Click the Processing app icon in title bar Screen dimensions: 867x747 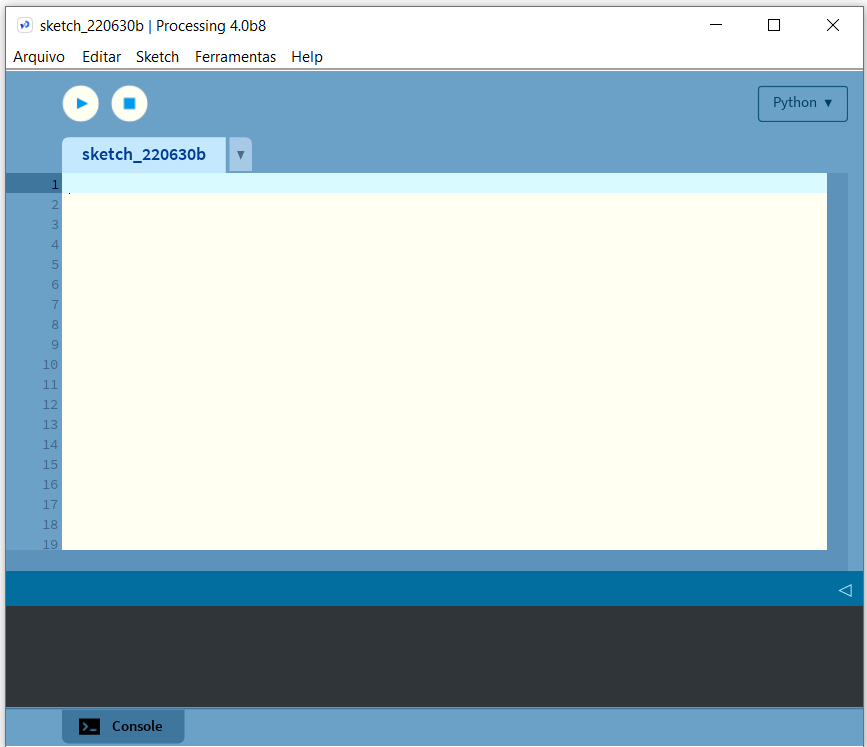(24, 25)
